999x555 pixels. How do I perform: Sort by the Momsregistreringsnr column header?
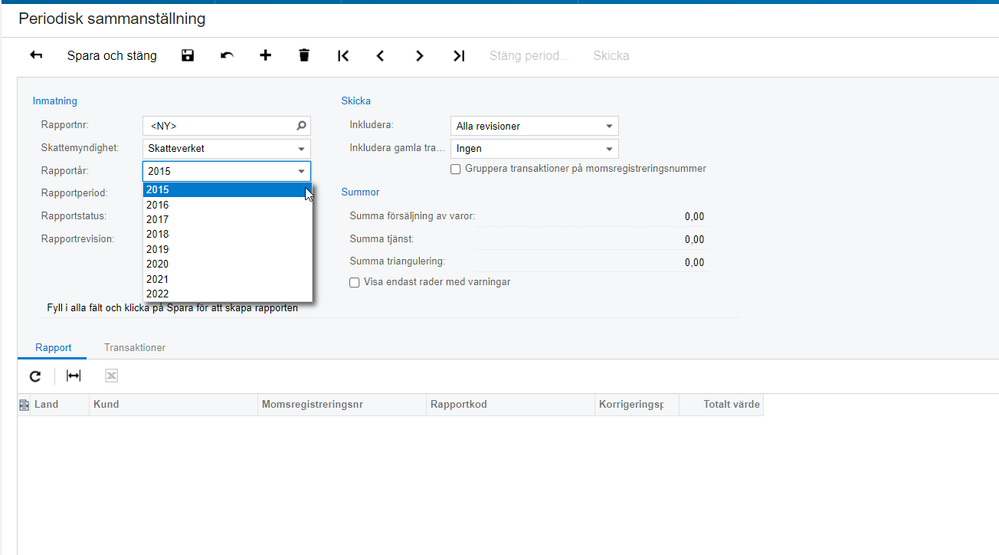341,405
